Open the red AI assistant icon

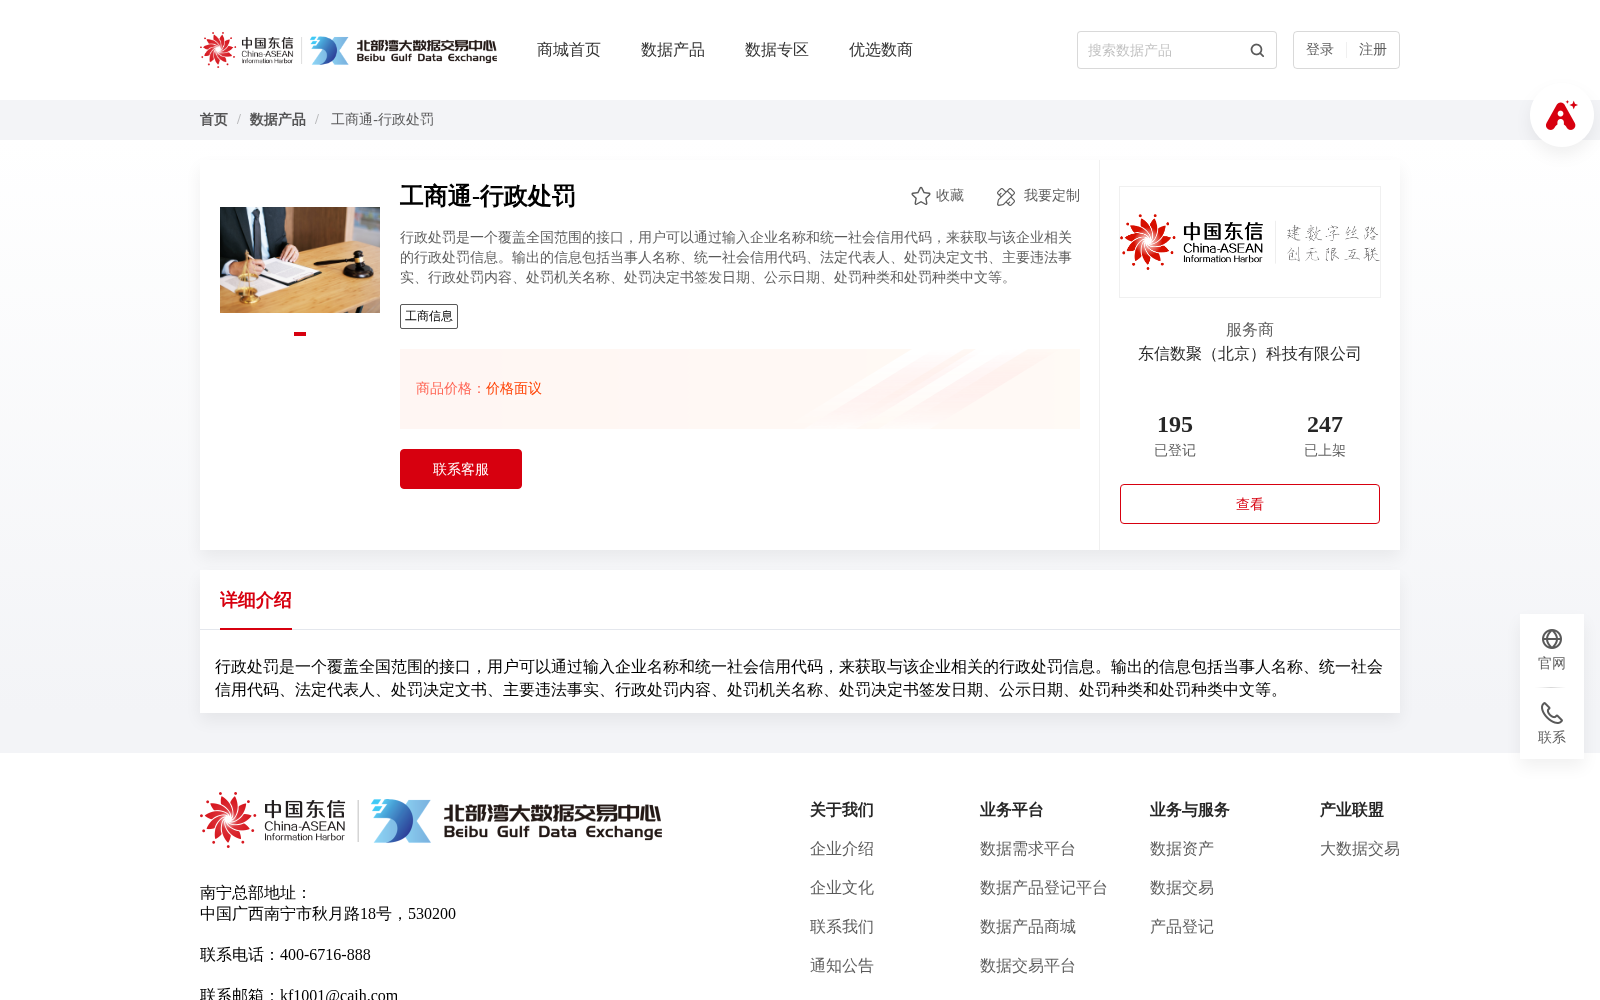[1561, 116]
